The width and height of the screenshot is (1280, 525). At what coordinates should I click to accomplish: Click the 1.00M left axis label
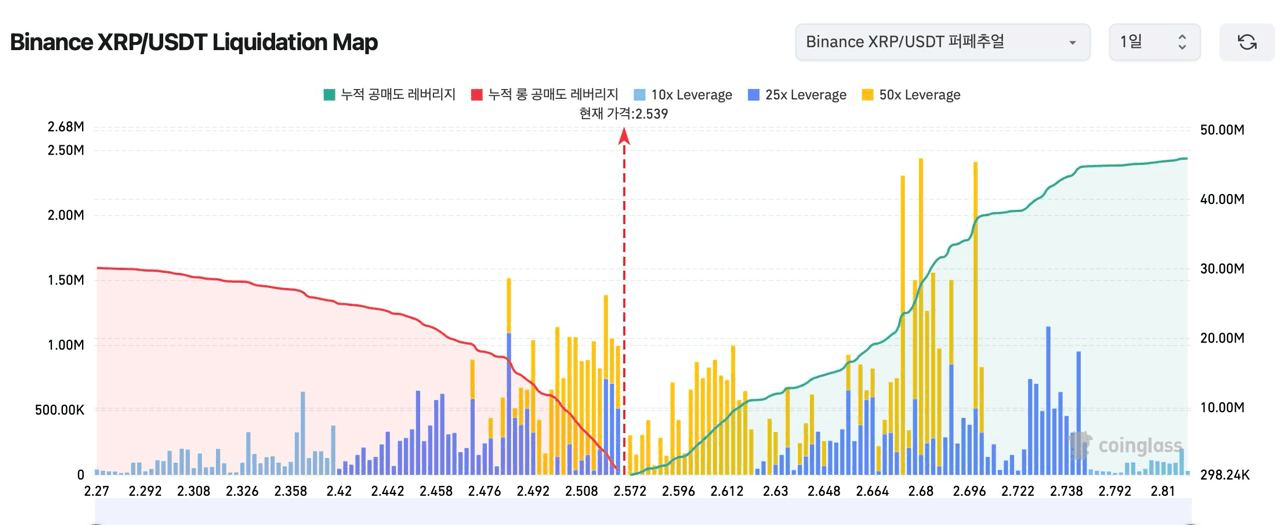(65, 345)
